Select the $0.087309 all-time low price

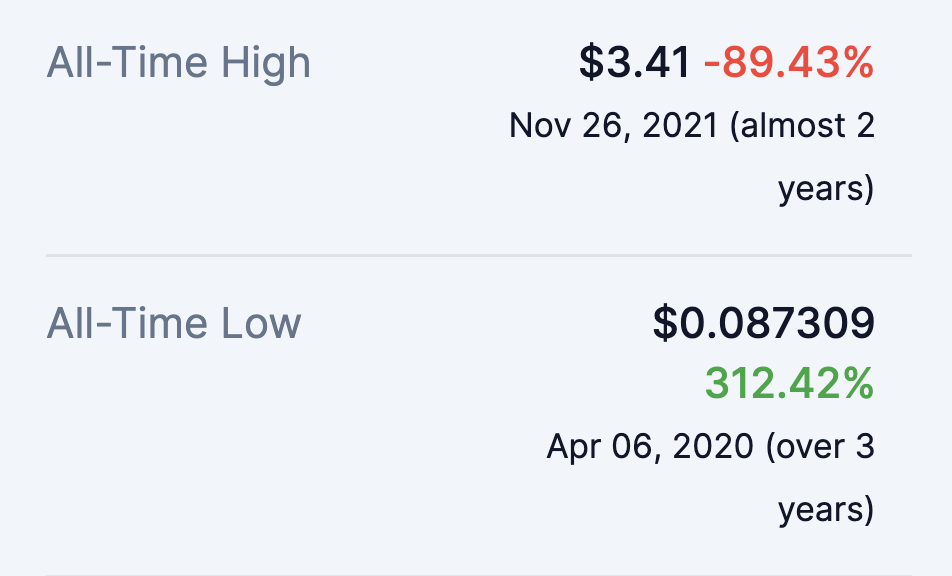tap(764, 323)
